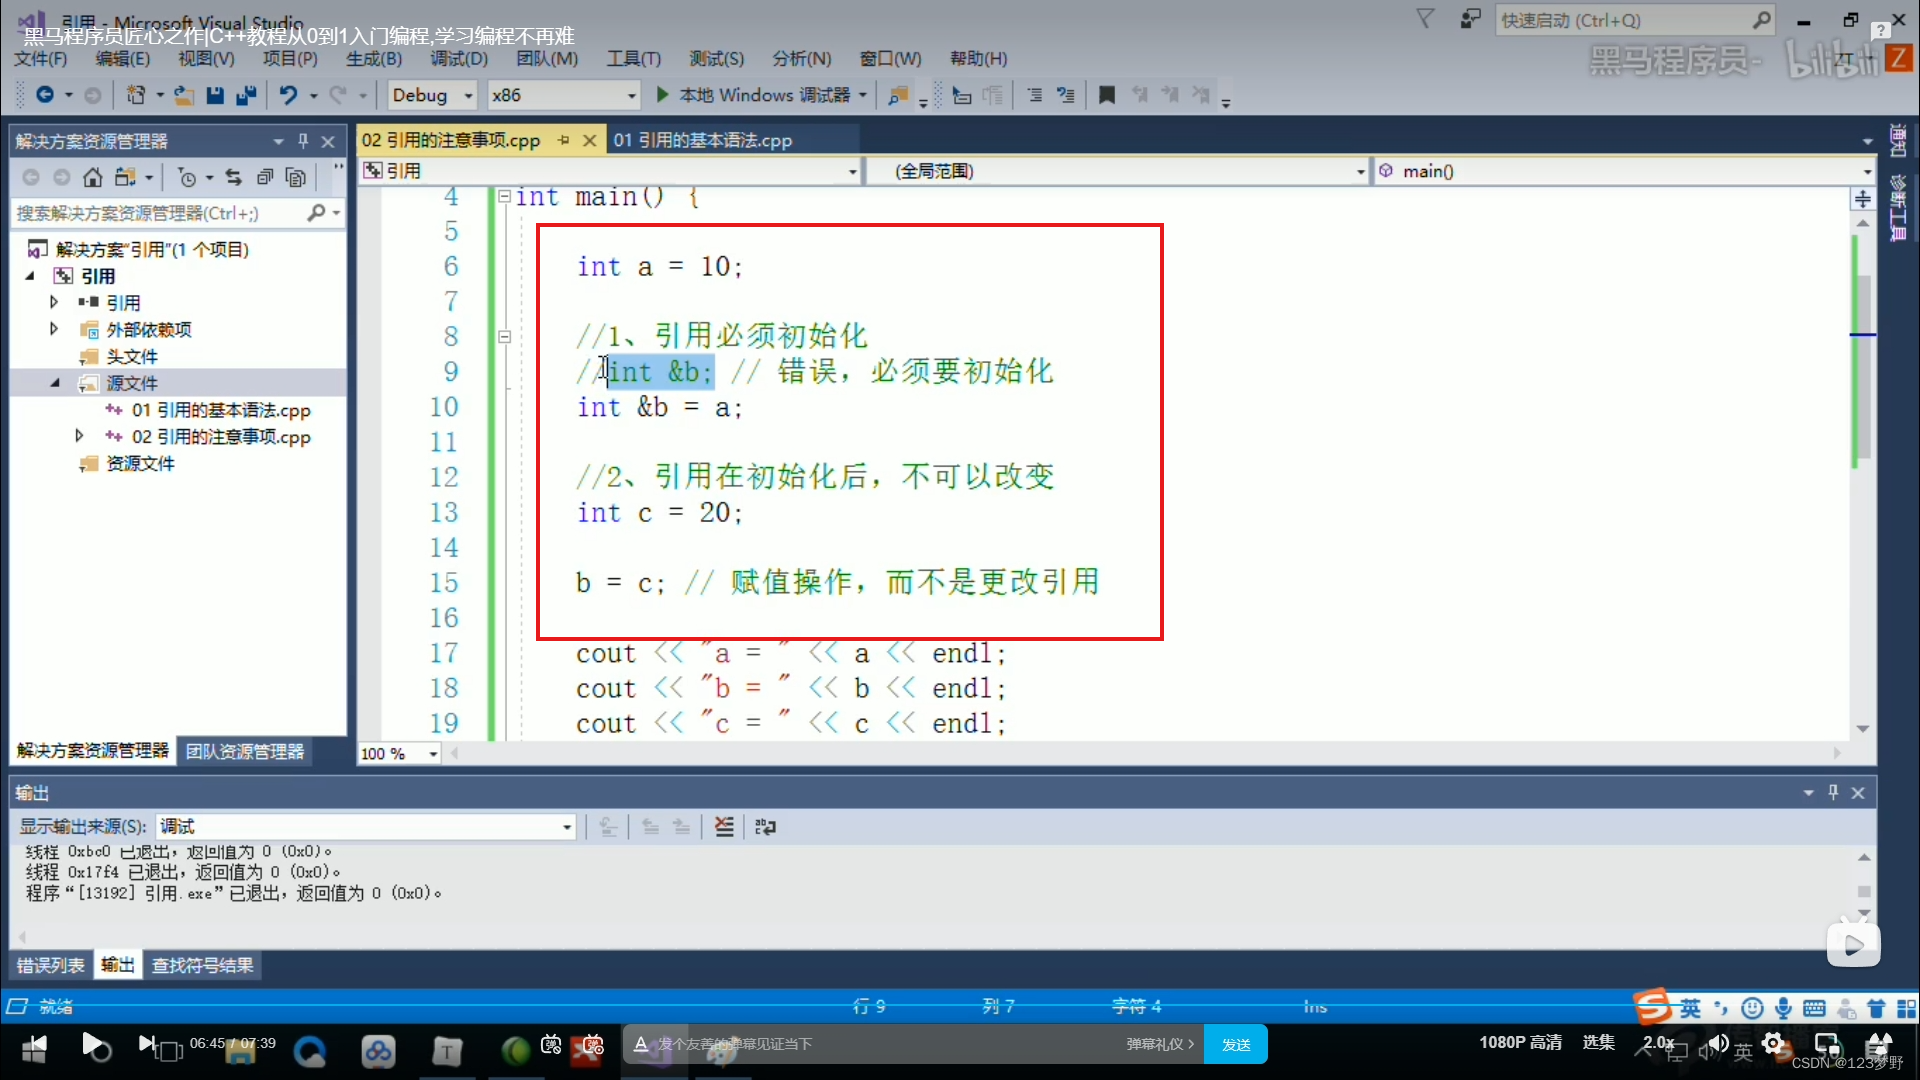This screenshot has width=1920, height=1080.
Task: Click the New Project toolbar icon
Action: click(135, 95)
